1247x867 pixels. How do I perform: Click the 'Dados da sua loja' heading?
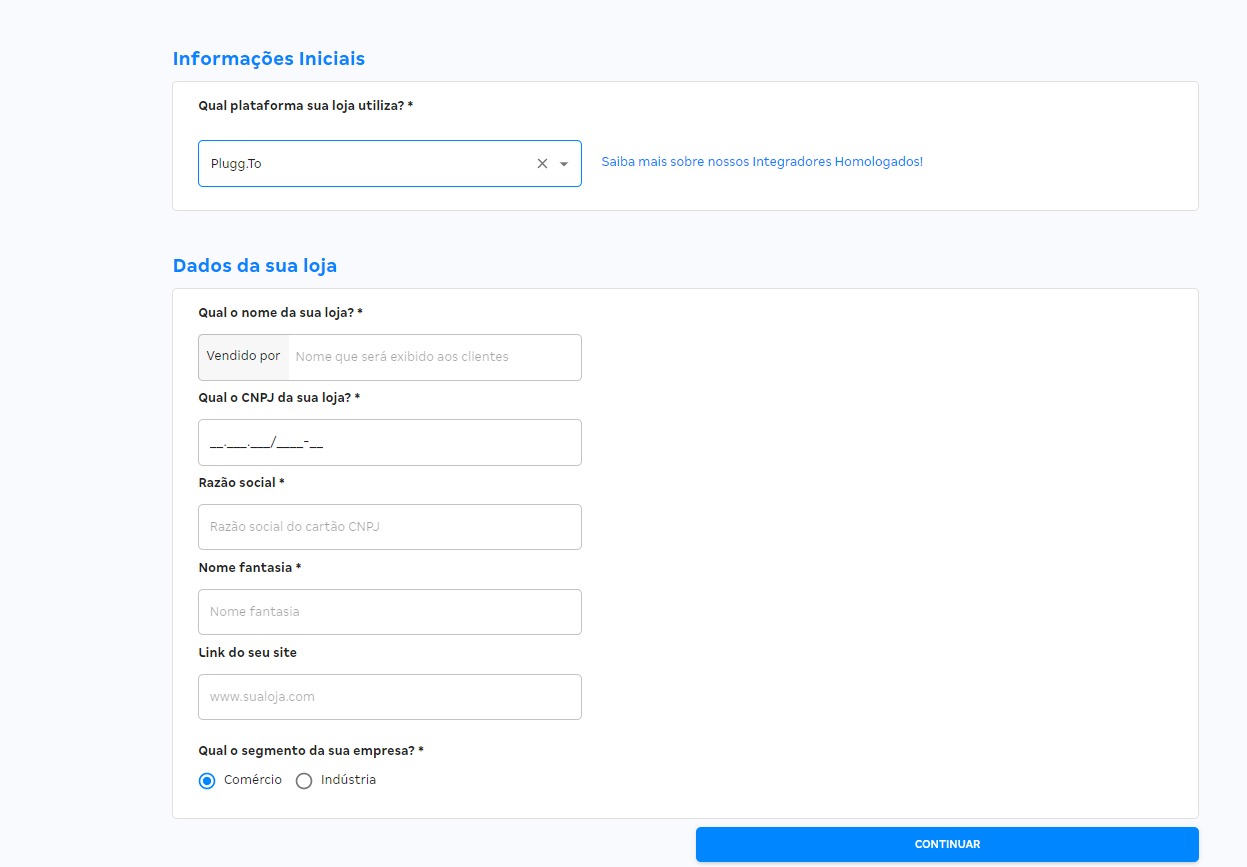tap(254, 266)
